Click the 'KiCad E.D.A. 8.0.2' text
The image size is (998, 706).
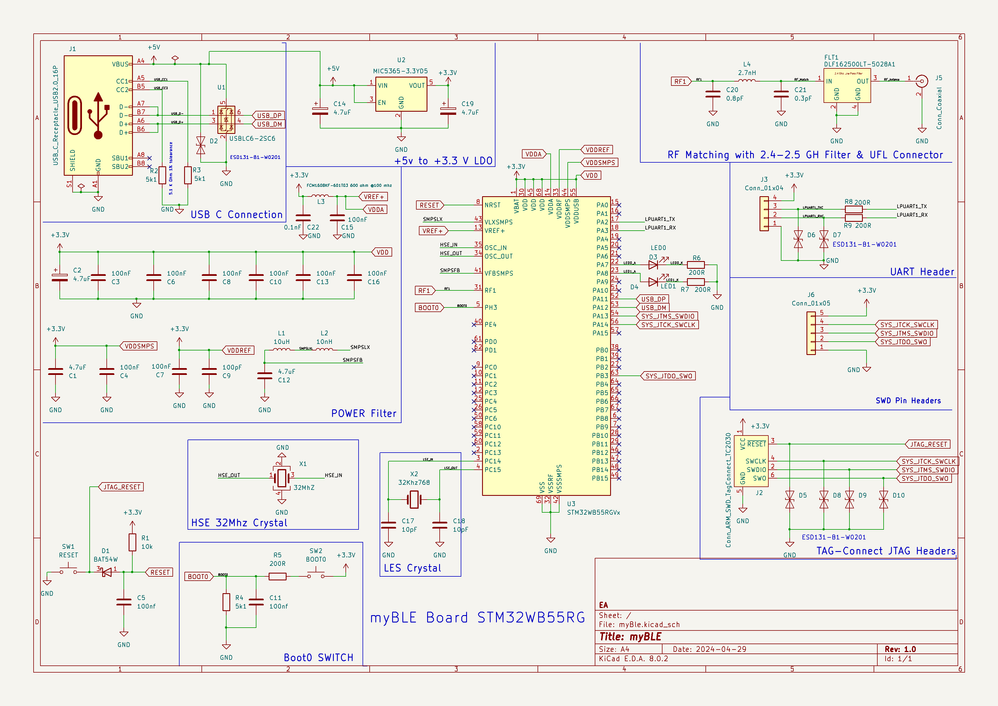(x=633, y=658)
